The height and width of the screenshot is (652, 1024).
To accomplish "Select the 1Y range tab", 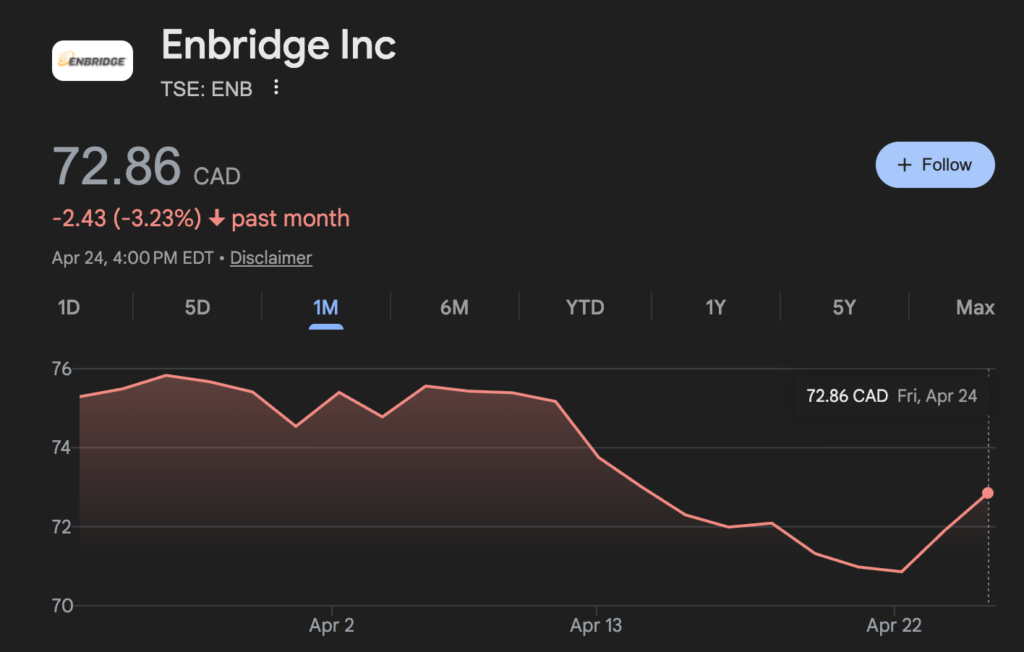I will click(x=715, y=308).
